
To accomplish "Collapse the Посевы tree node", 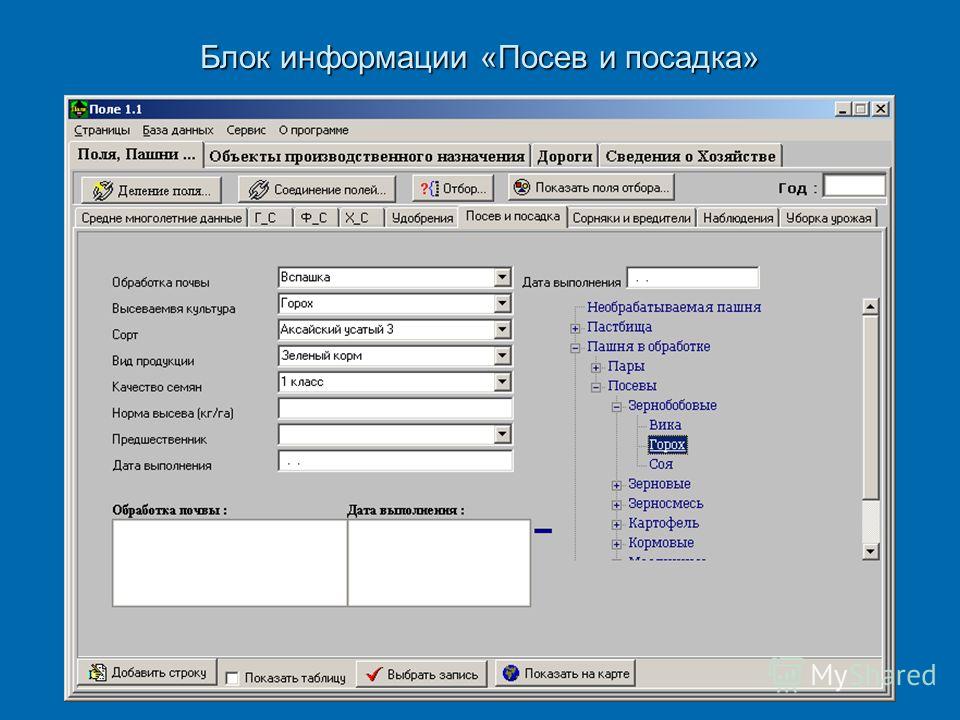I will click(596, 388).
